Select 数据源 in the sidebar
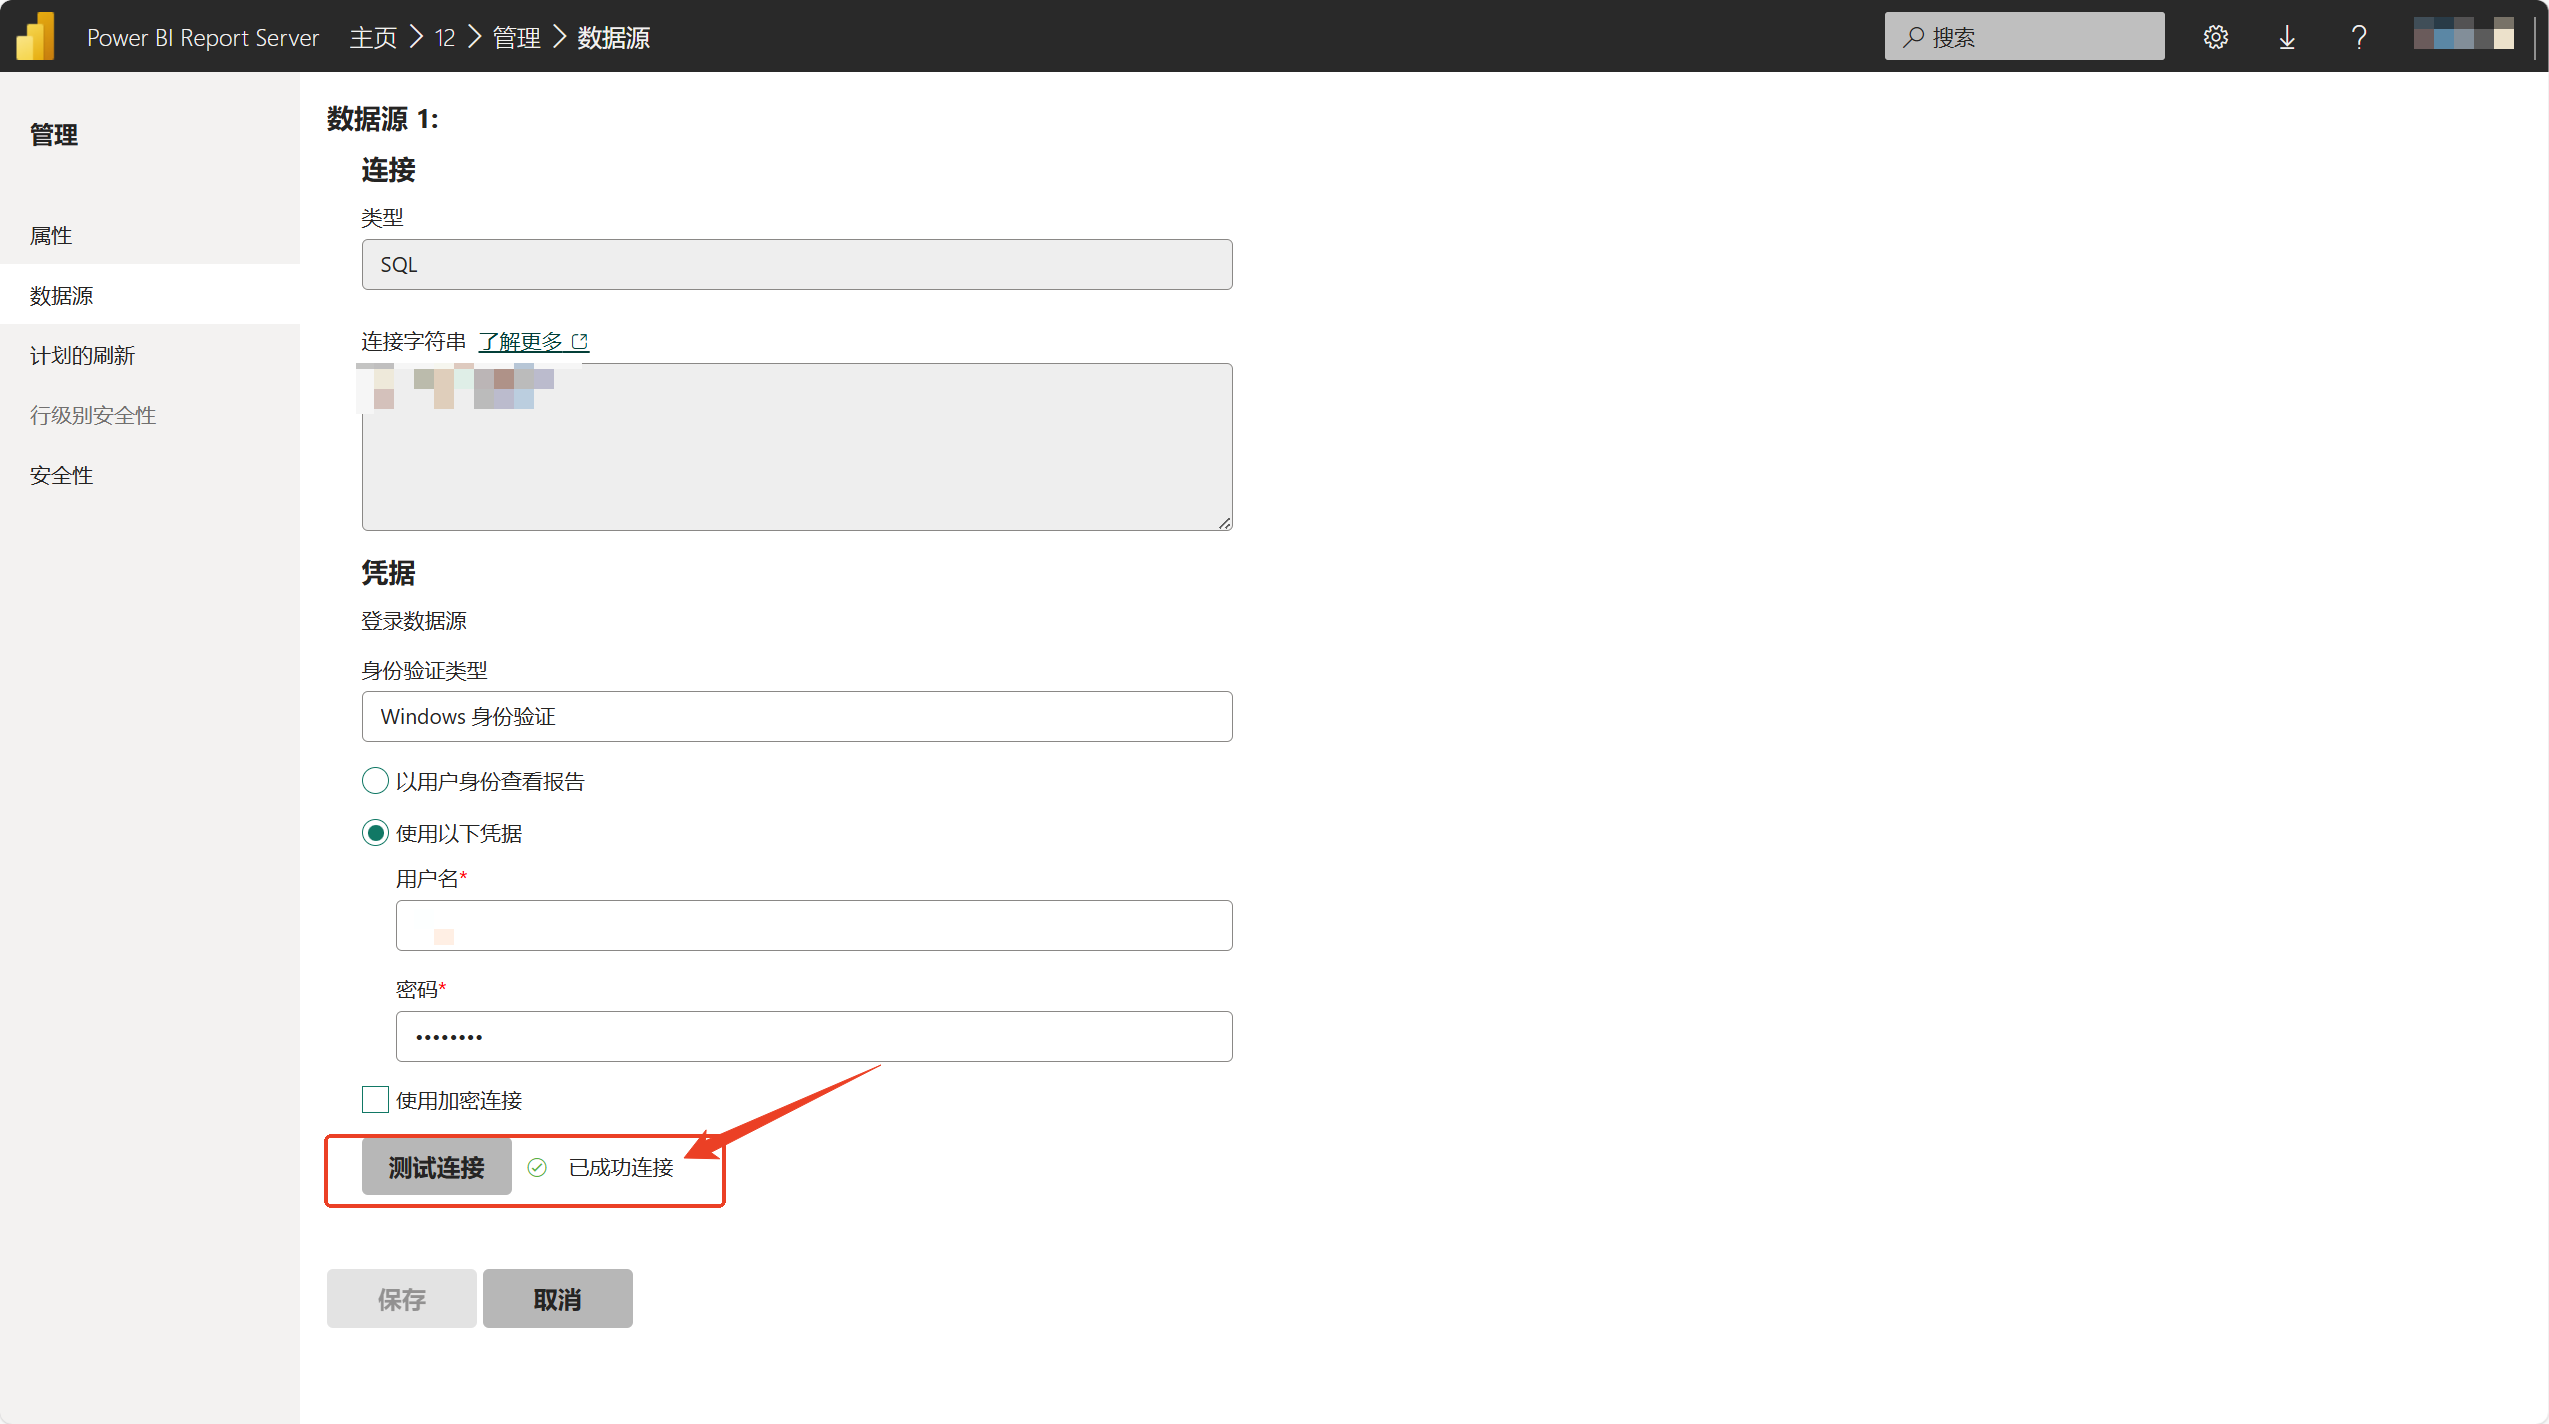 pyautogui.click(x=150, y=295)
